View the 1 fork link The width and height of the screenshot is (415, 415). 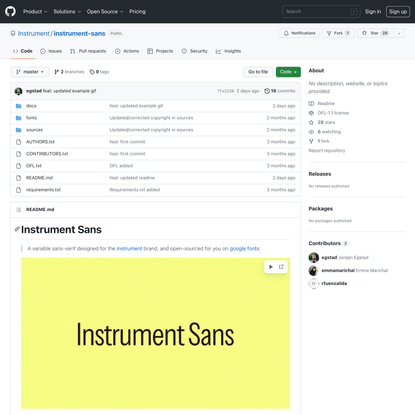319,141
